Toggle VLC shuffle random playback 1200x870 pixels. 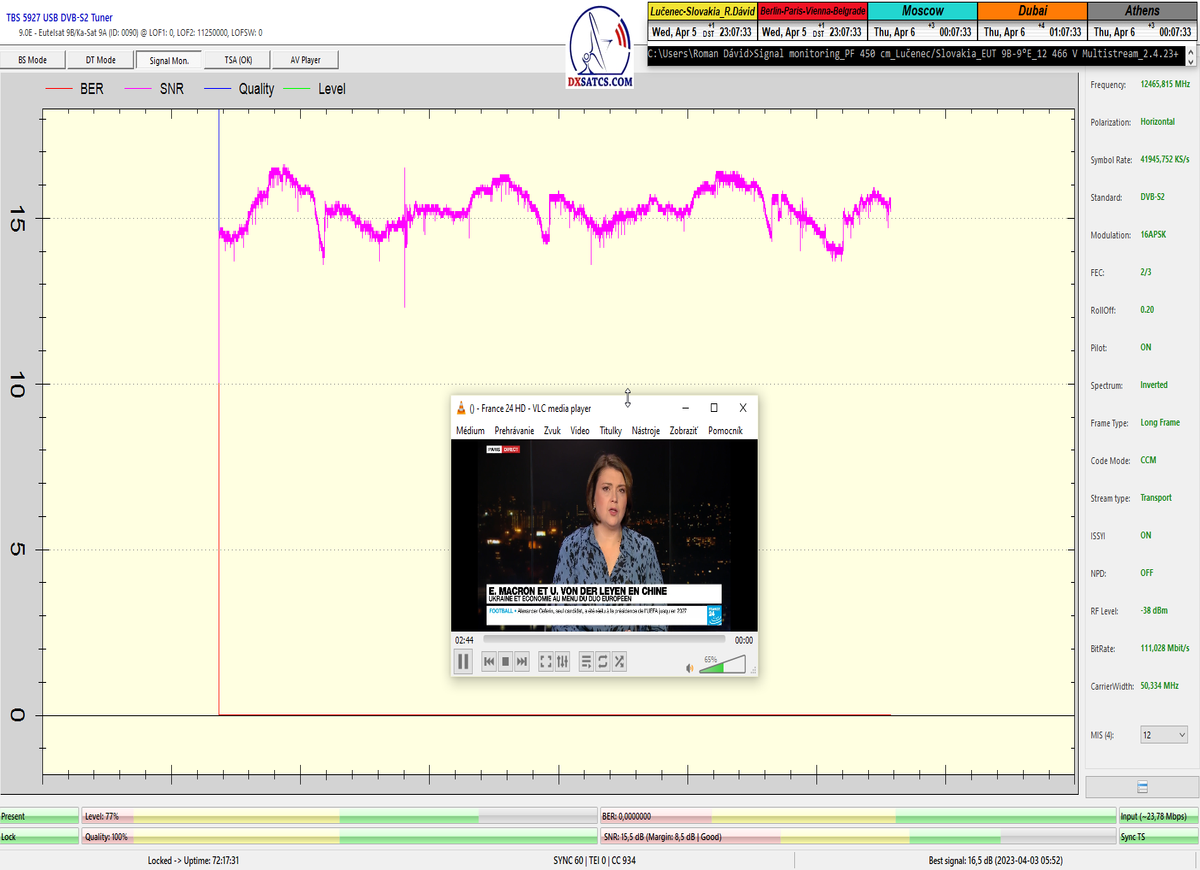click(620, 661)
